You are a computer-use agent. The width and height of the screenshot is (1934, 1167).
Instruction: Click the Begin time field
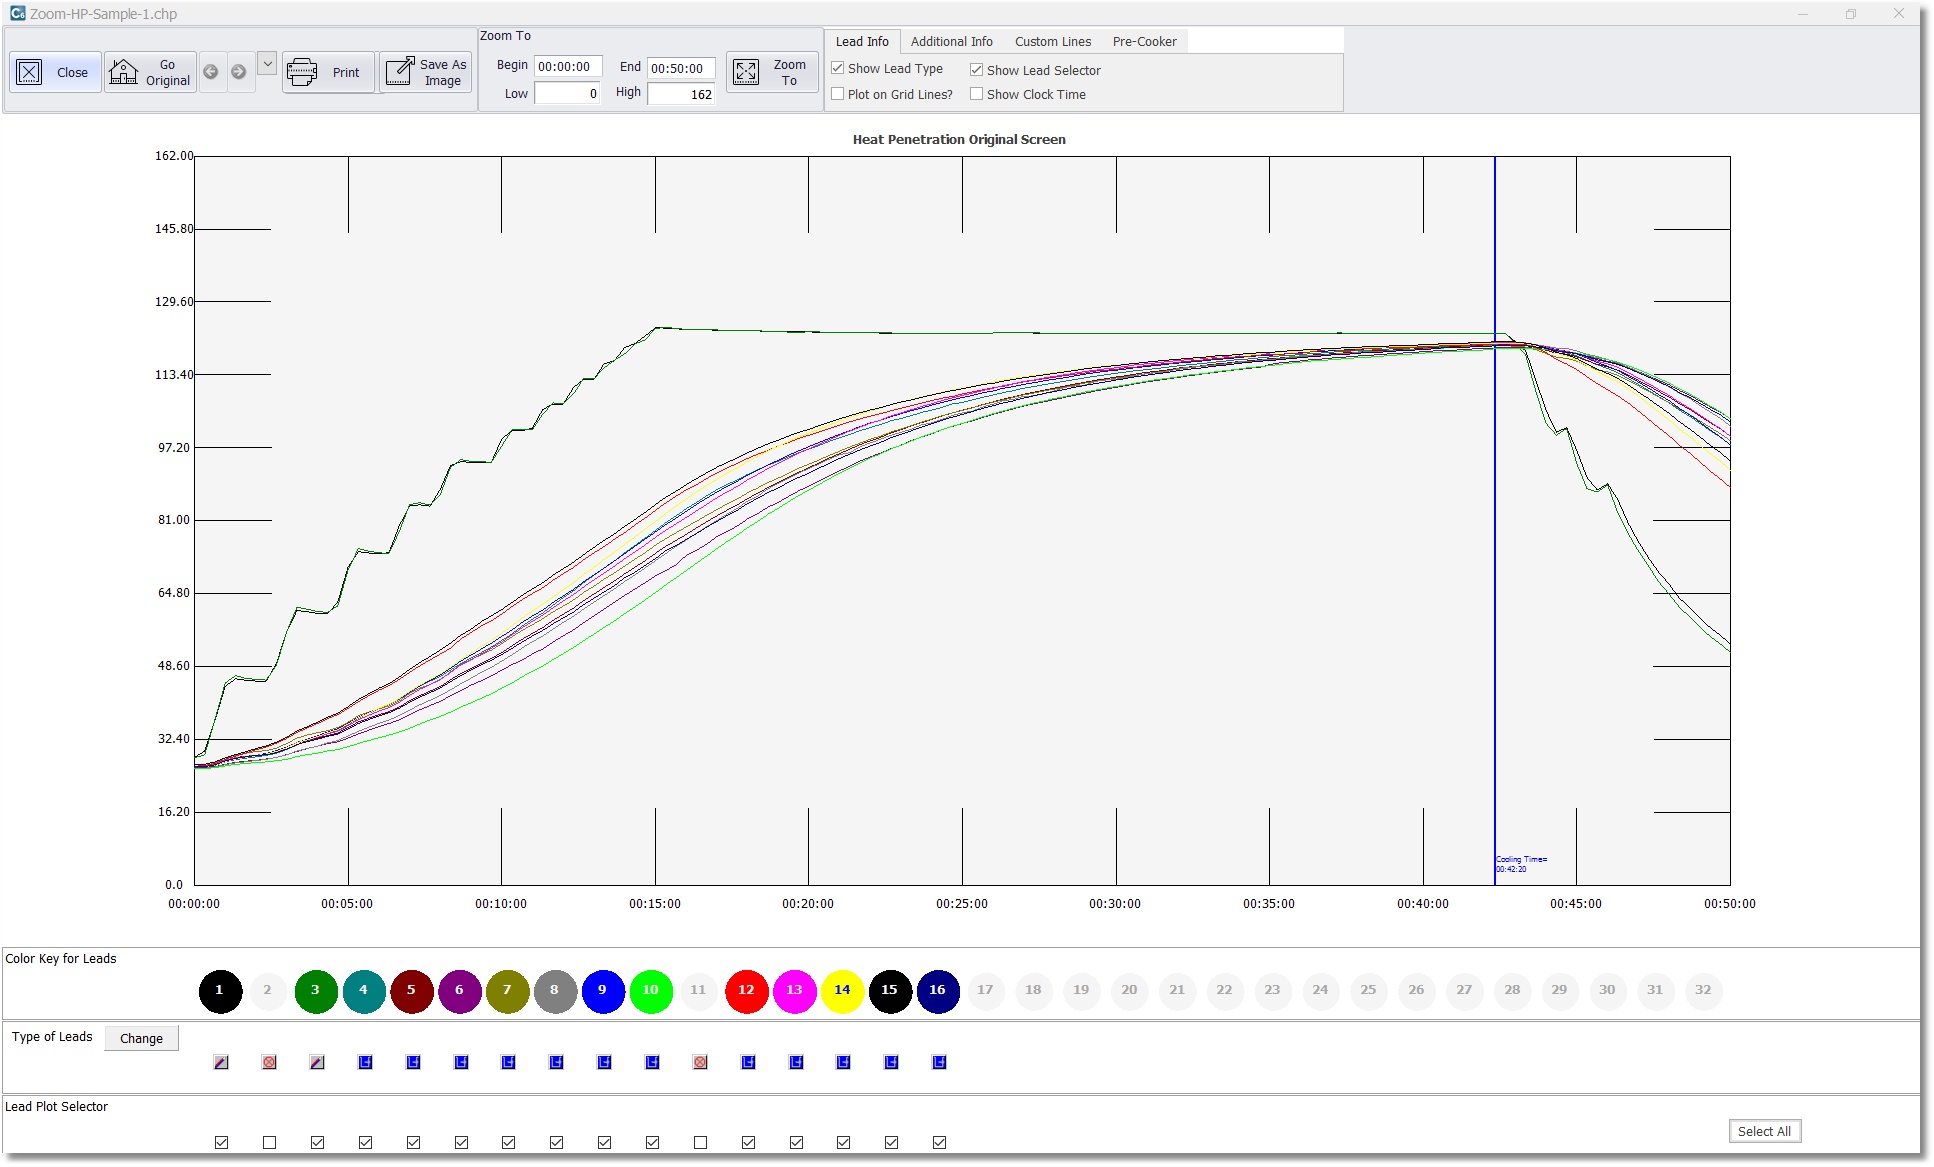568,67
